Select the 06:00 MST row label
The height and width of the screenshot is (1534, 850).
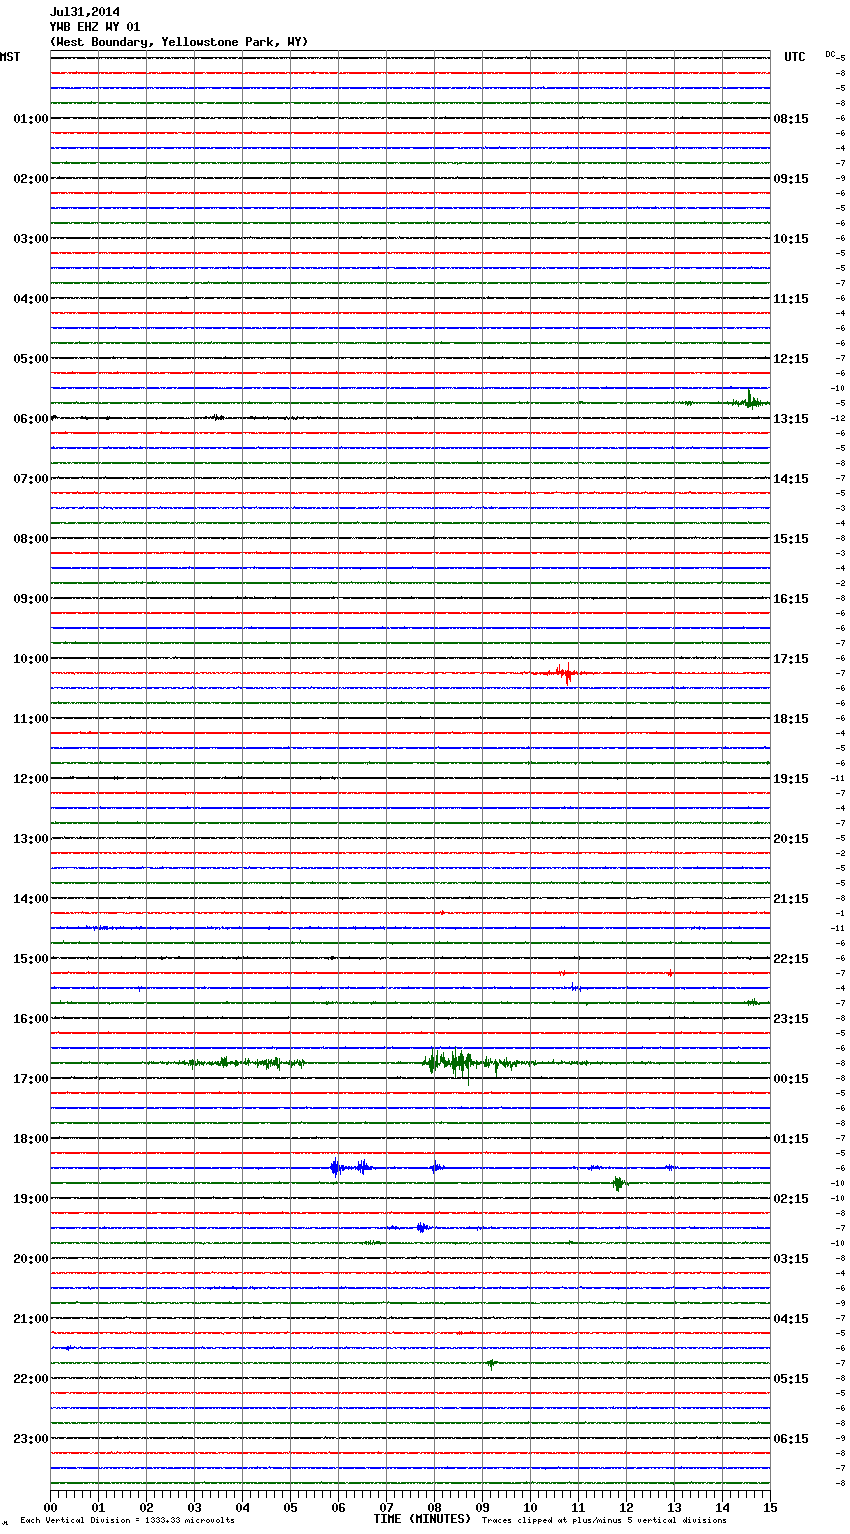pos(31,419)
